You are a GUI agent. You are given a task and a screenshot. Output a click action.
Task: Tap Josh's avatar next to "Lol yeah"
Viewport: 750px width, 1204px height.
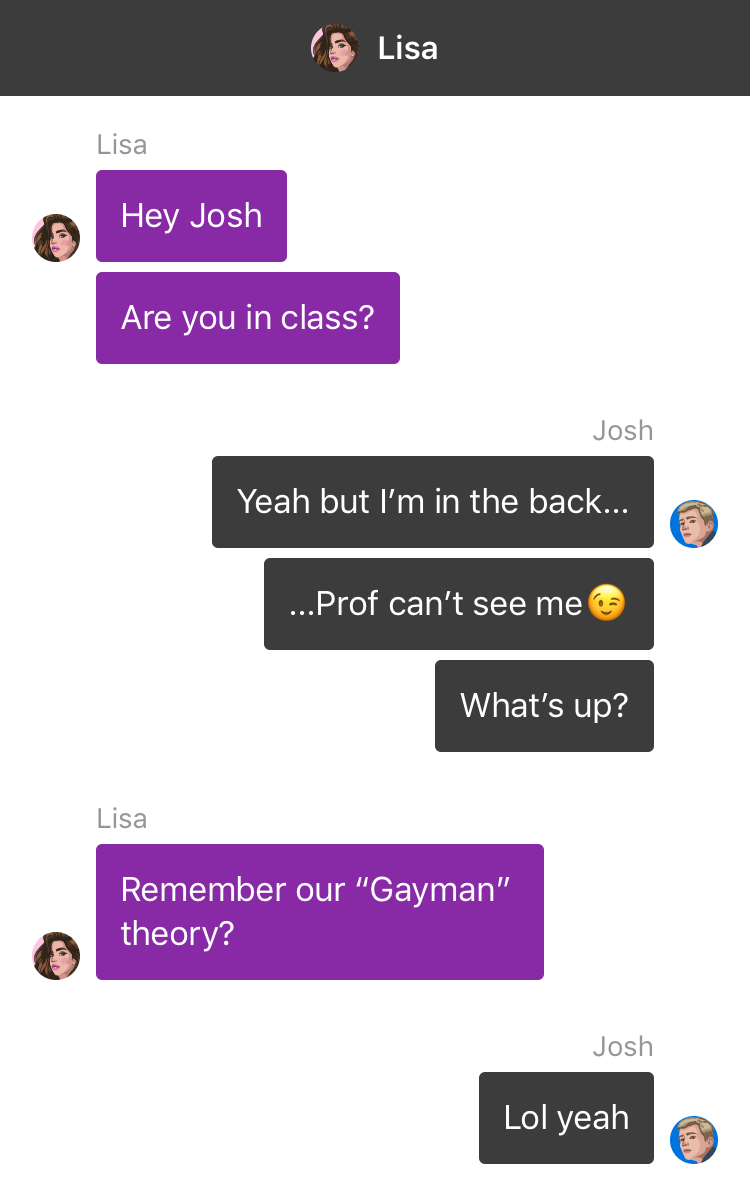(x=694, y=1140)
